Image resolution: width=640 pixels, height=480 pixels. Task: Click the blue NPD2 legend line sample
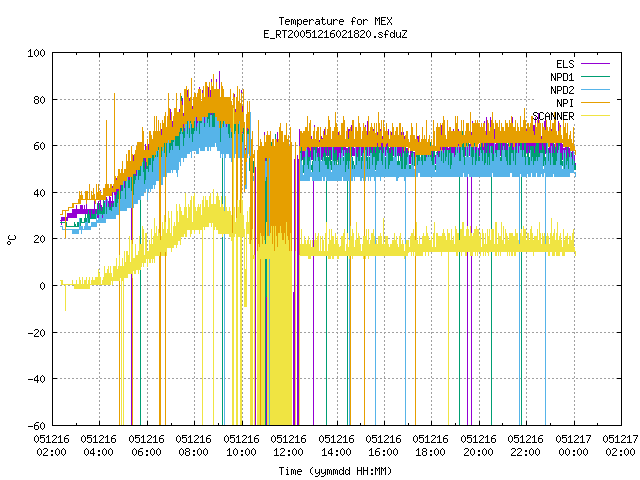click(x=595, y=90)
